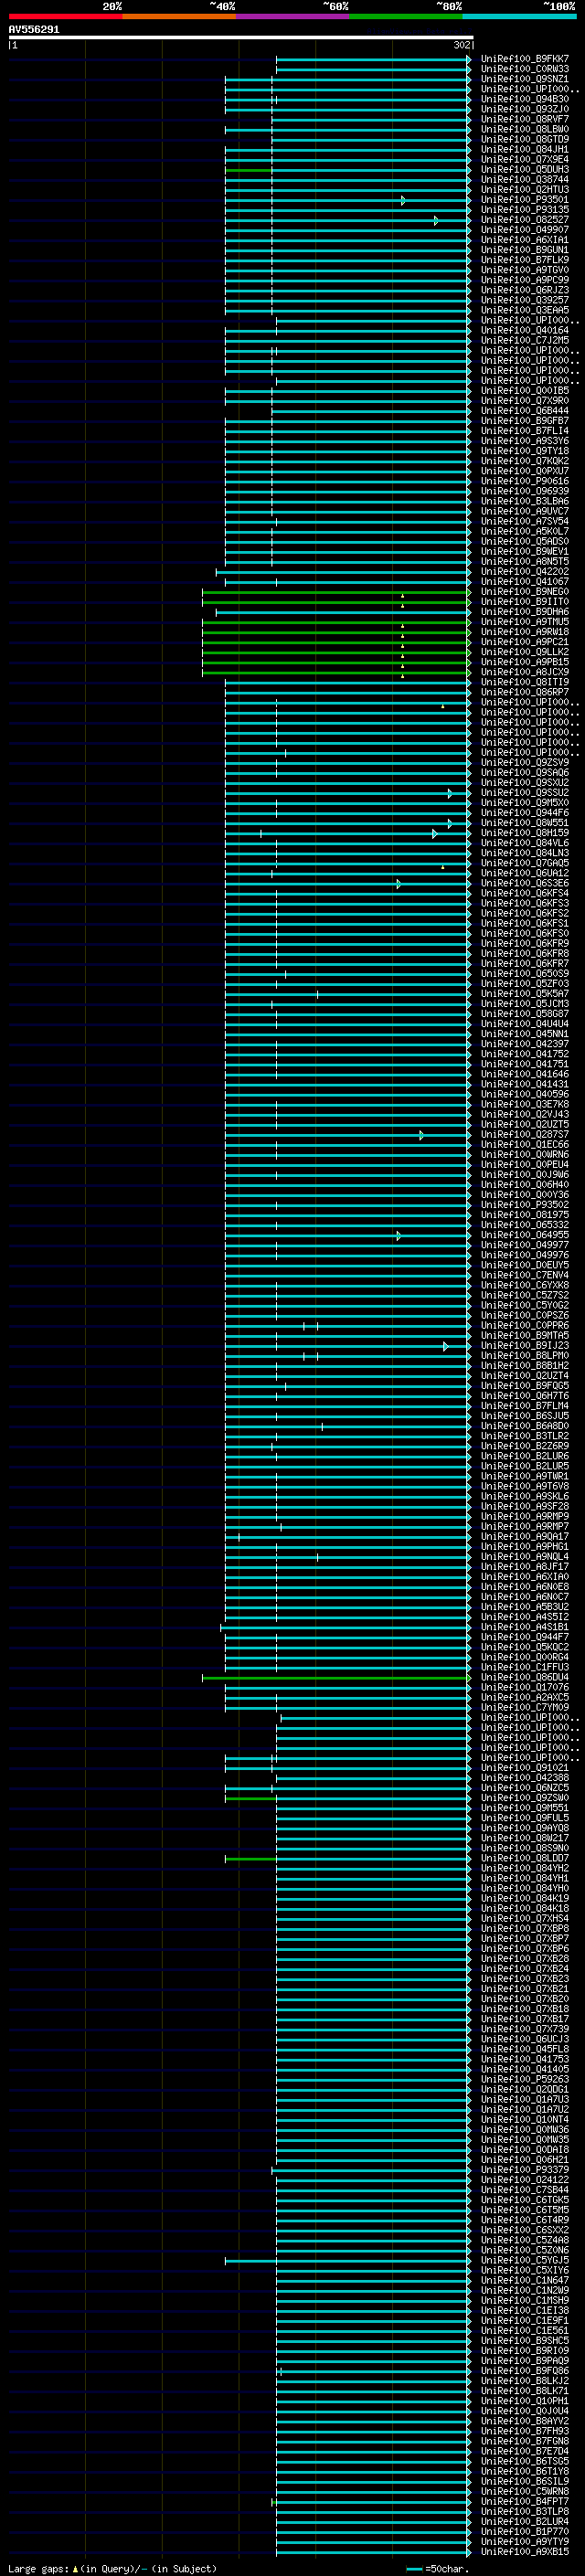585x2576 pixels.
Task: Select hit label UniRef100_A9RW18
Action: (525, 632)
